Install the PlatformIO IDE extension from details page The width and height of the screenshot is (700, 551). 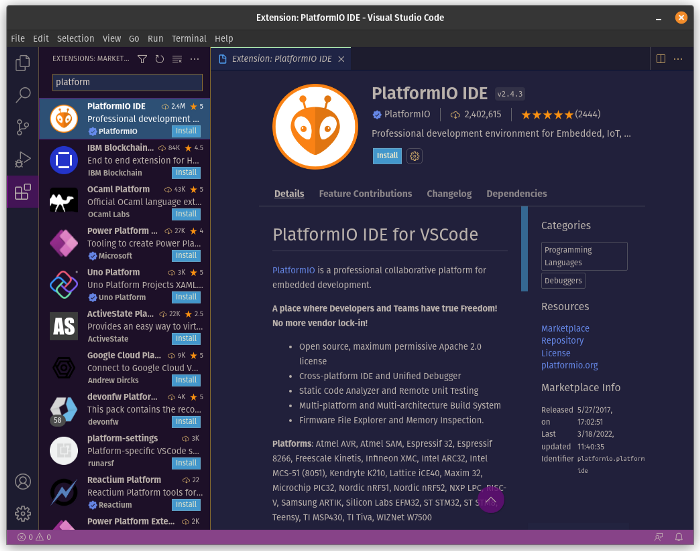pos(387,156)
